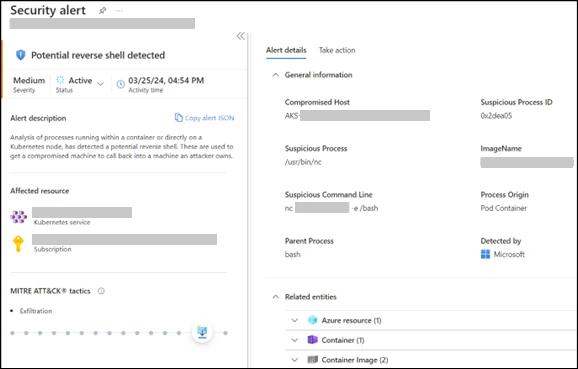Open the ellipsis more options menu
The image size is (578, 369).
pos(119,11)
